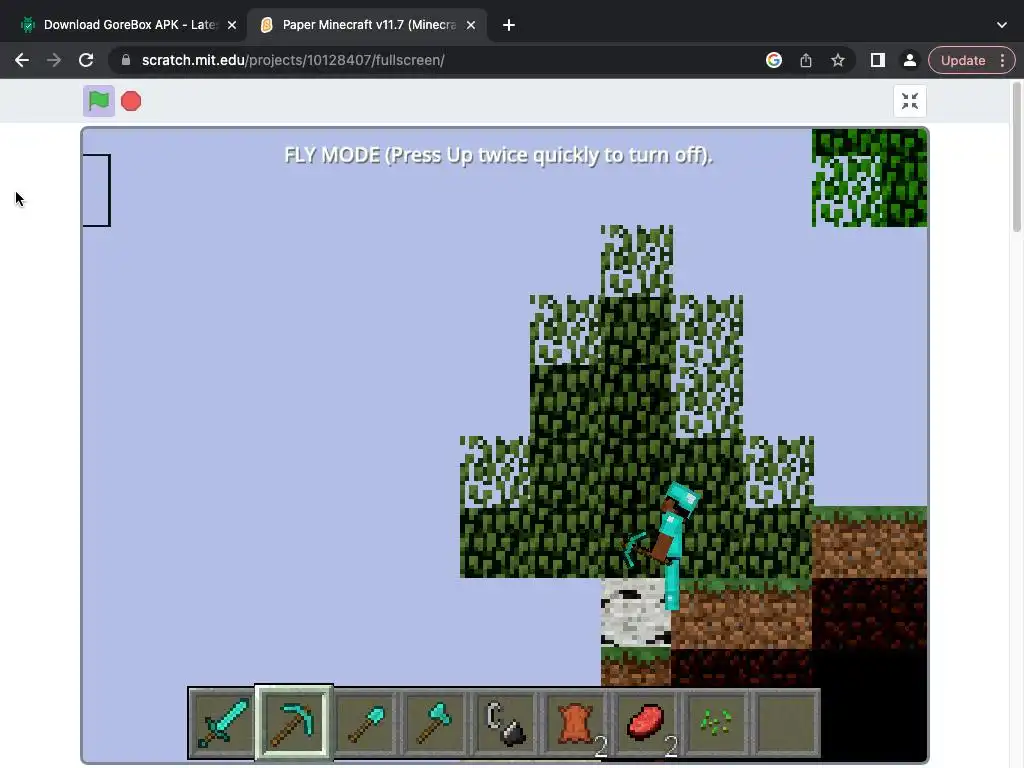Bookmark this page with star icon
This screenshot has height=768, width=1024.
(838, 60)
